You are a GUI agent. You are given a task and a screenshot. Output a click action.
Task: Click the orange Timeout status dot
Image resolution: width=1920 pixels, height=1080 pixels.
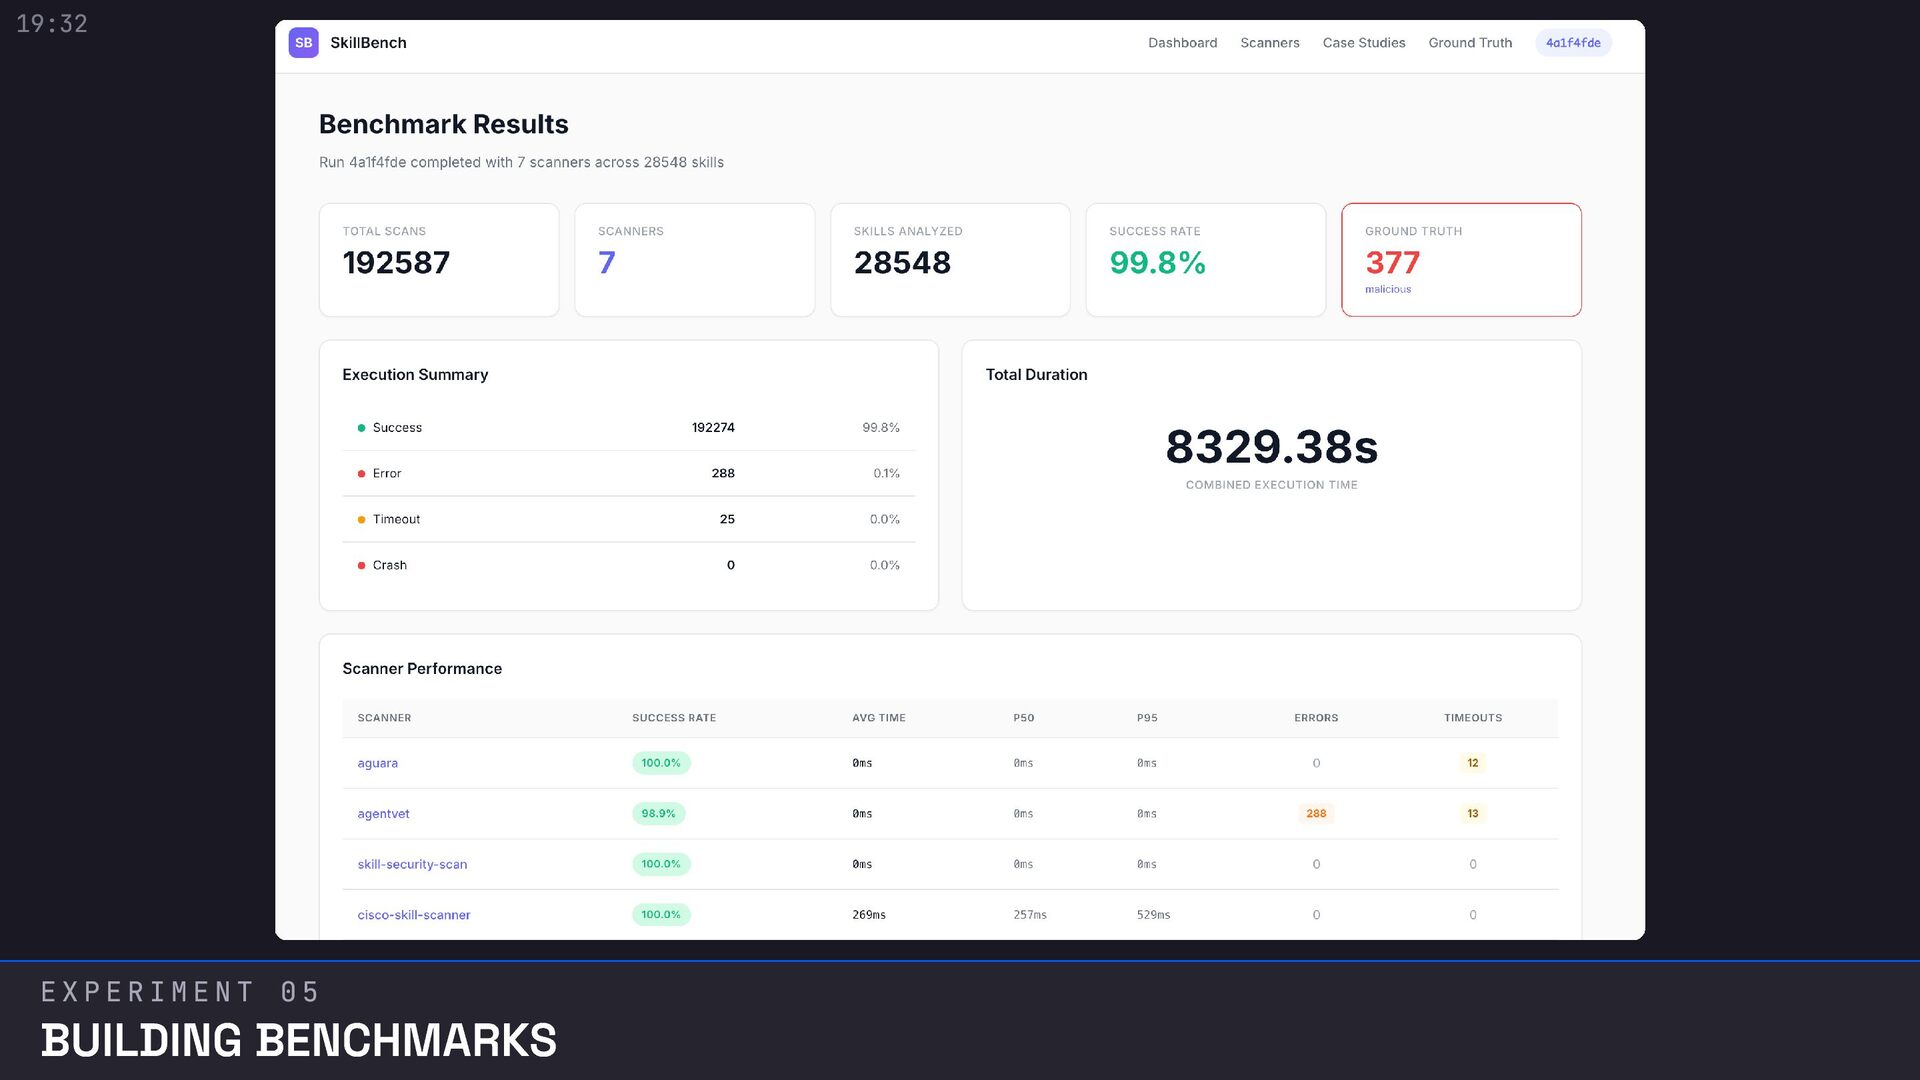tap(361, 520)
